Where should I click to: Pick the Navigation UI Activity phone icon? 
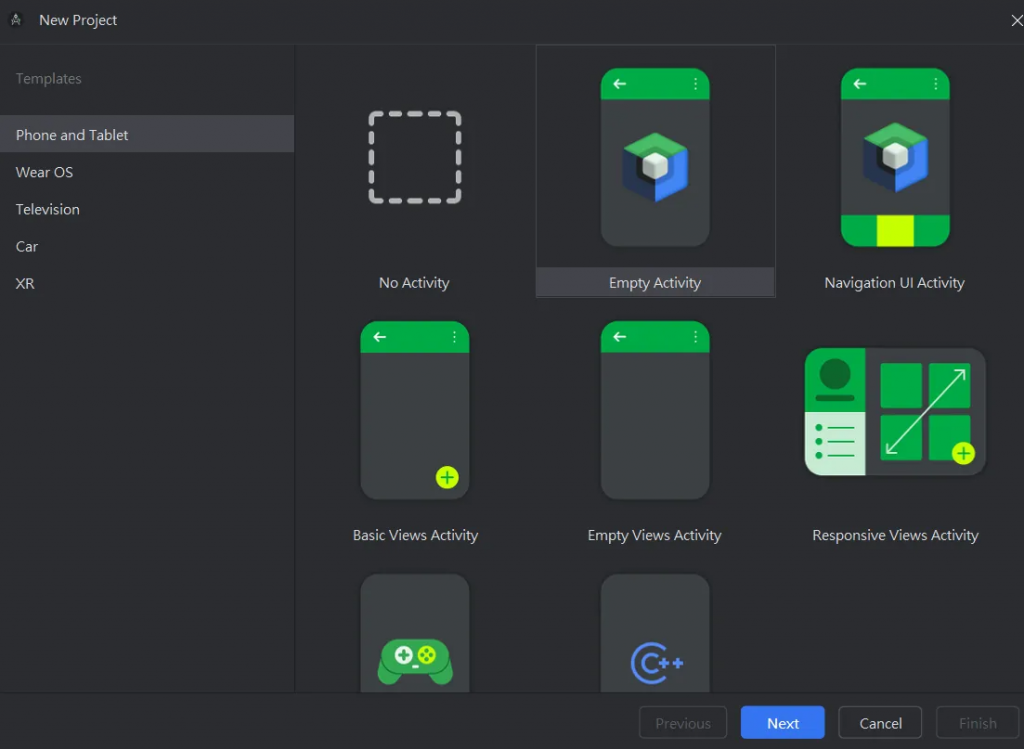tap(895, 157)
